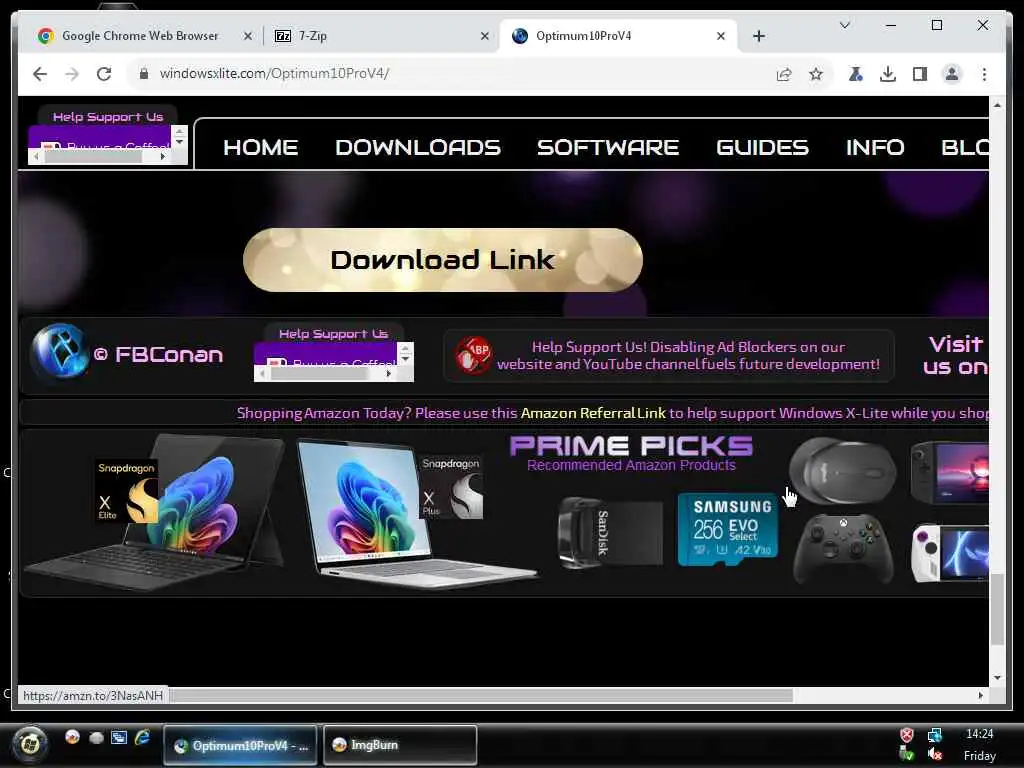Click the Xbox controller product image
This screenshot has width=1024, height=768.
coord(843,549)
